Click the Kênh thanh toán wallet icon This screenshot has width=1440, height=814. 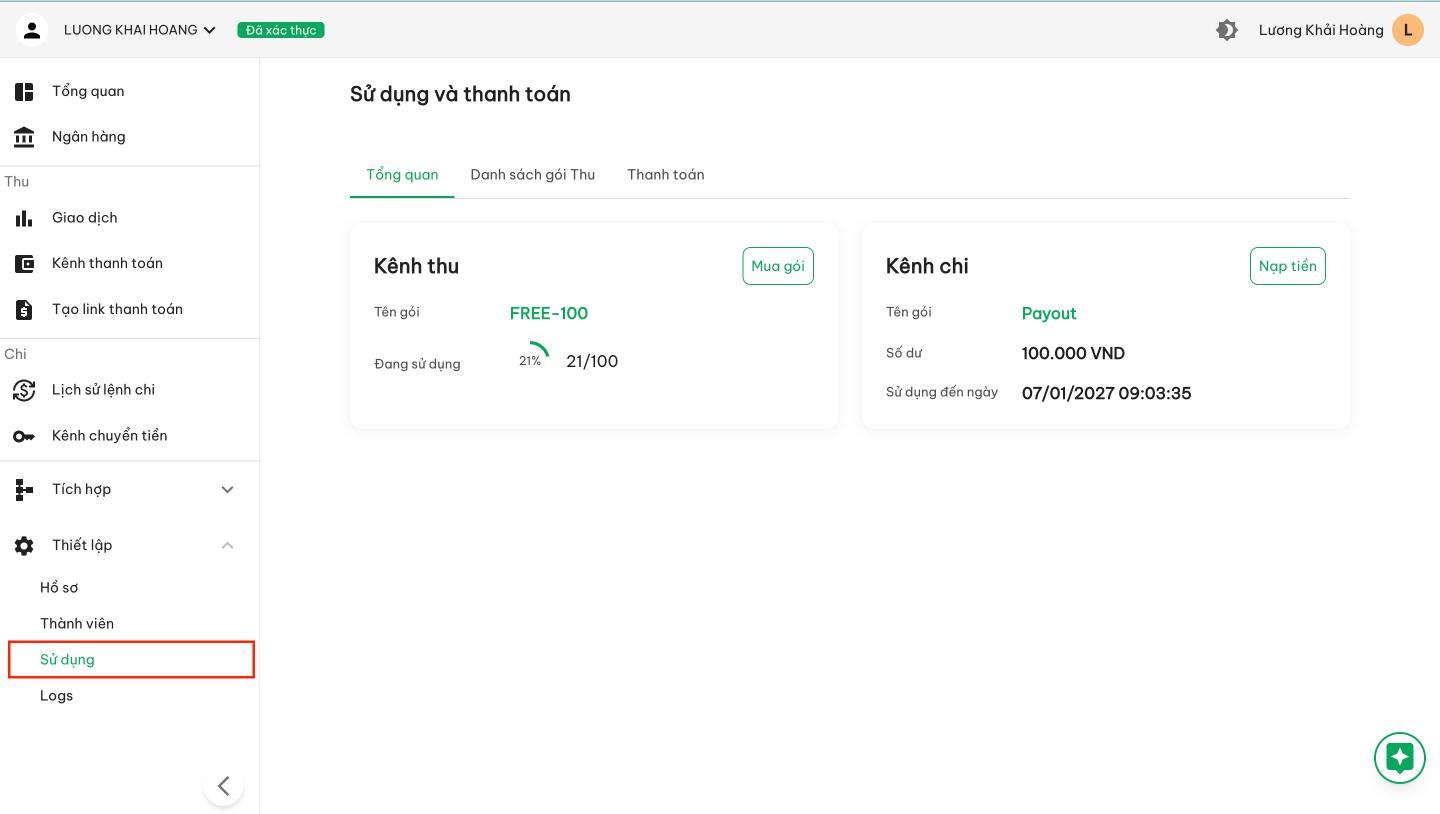(x=24, y=264)
